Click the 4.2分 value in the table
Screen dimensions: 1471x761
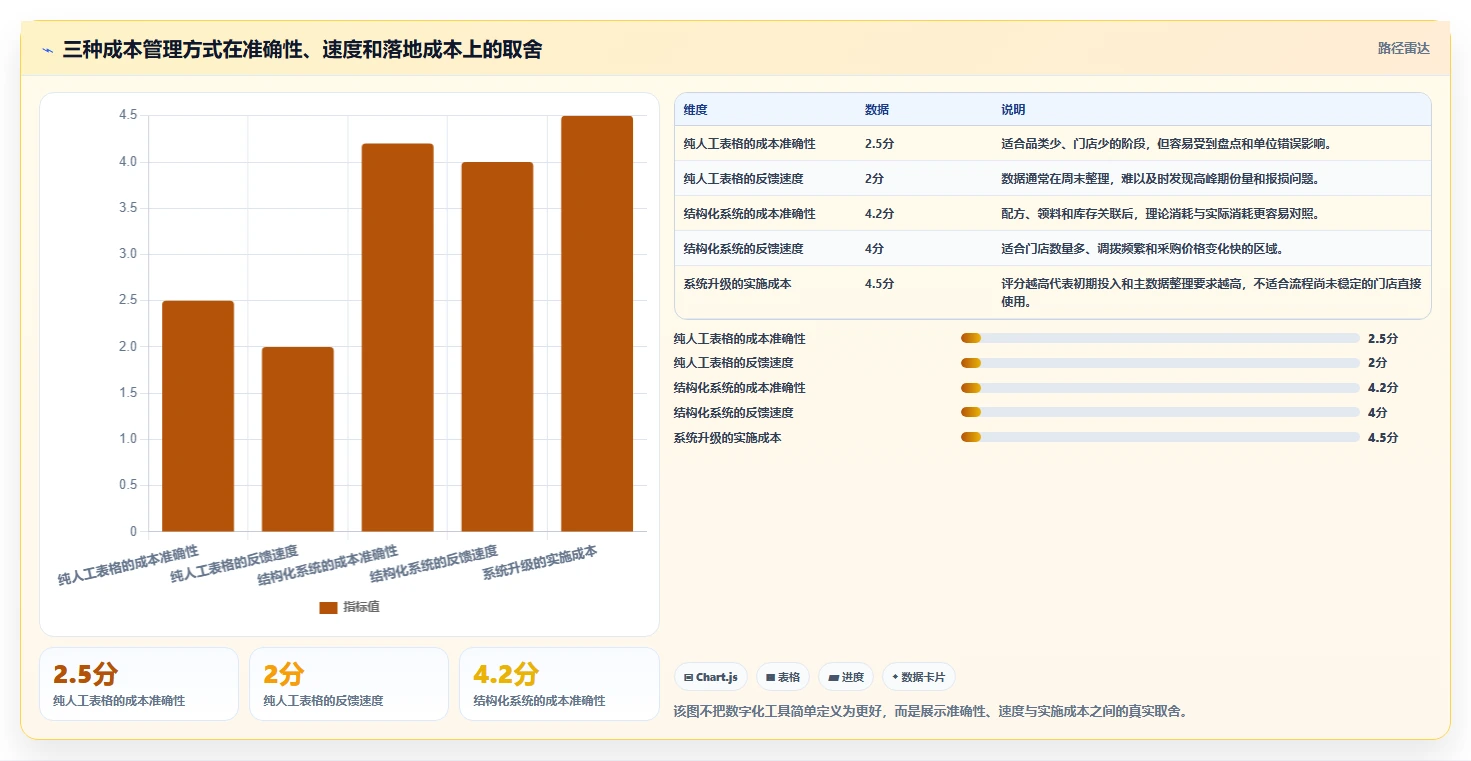879,214
